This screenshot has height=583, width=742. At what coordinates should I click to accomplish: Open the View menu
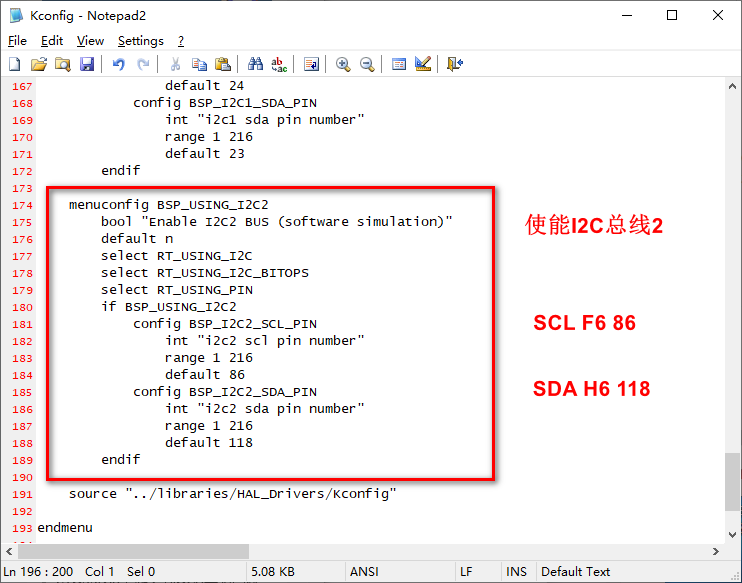pos(90,41)
